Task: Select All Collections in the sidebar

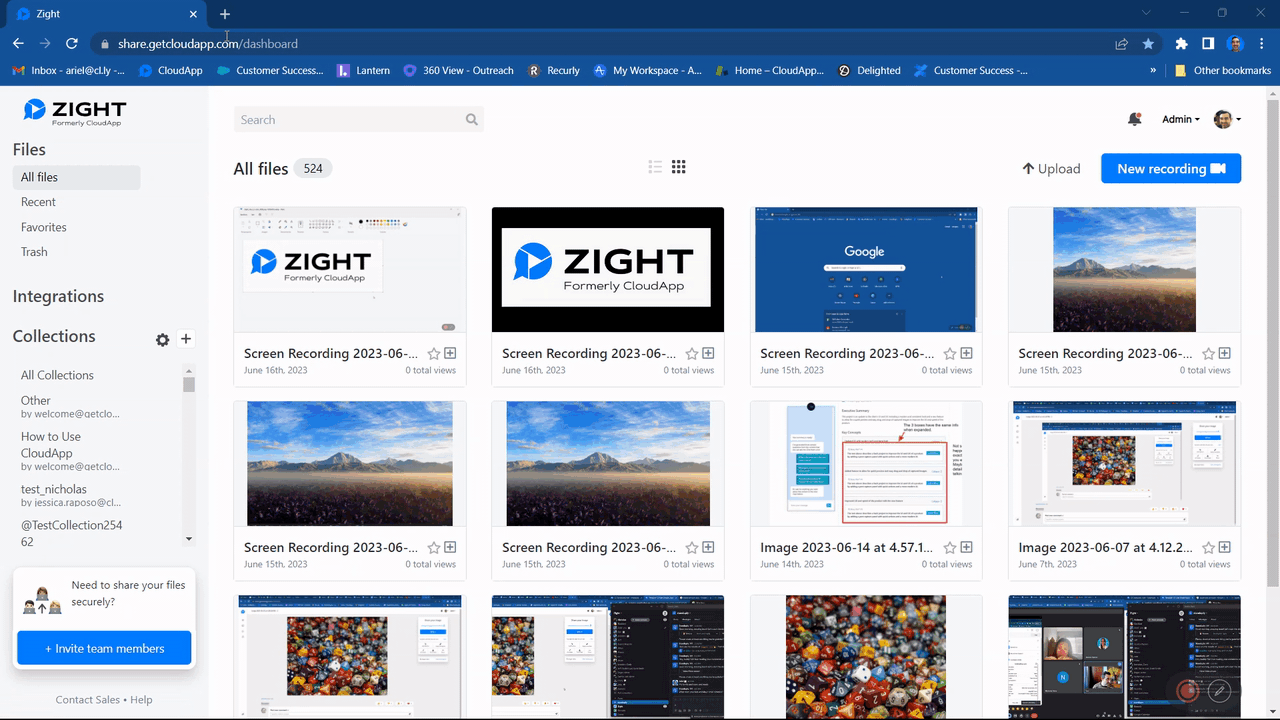Action: coord(57,375)
